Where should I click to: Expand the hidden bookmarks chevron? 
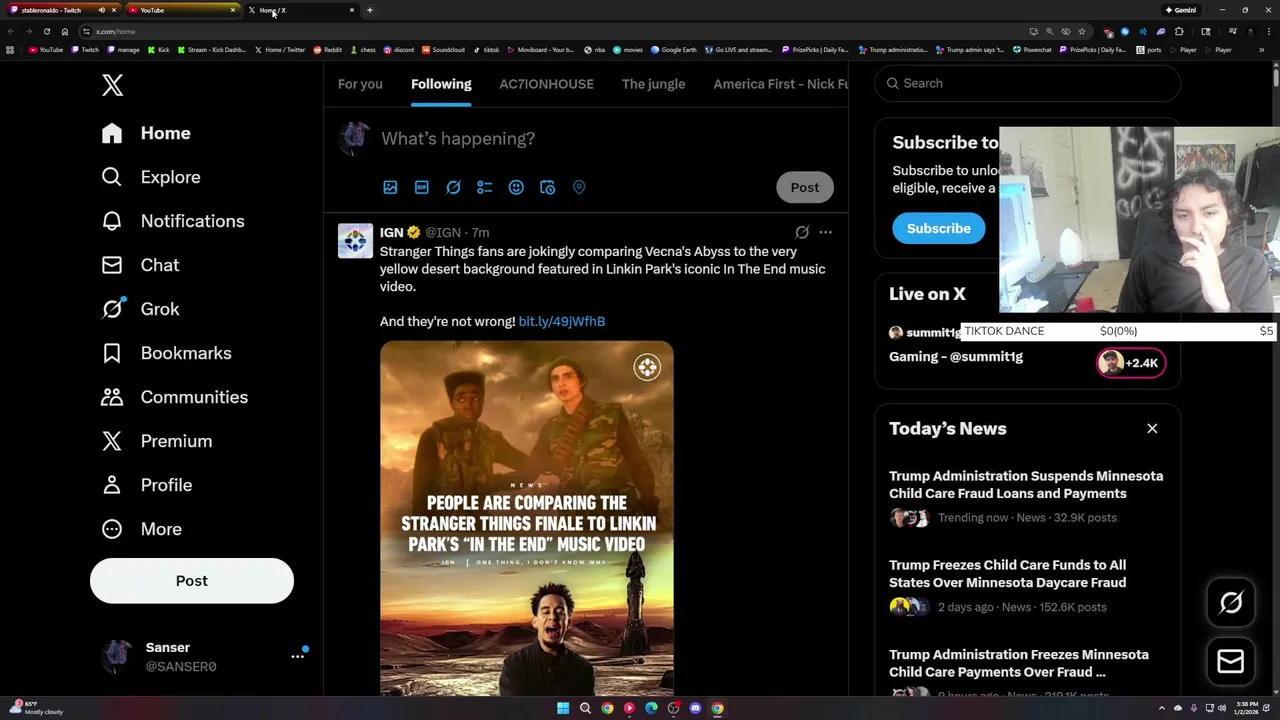coord(1262,49)
